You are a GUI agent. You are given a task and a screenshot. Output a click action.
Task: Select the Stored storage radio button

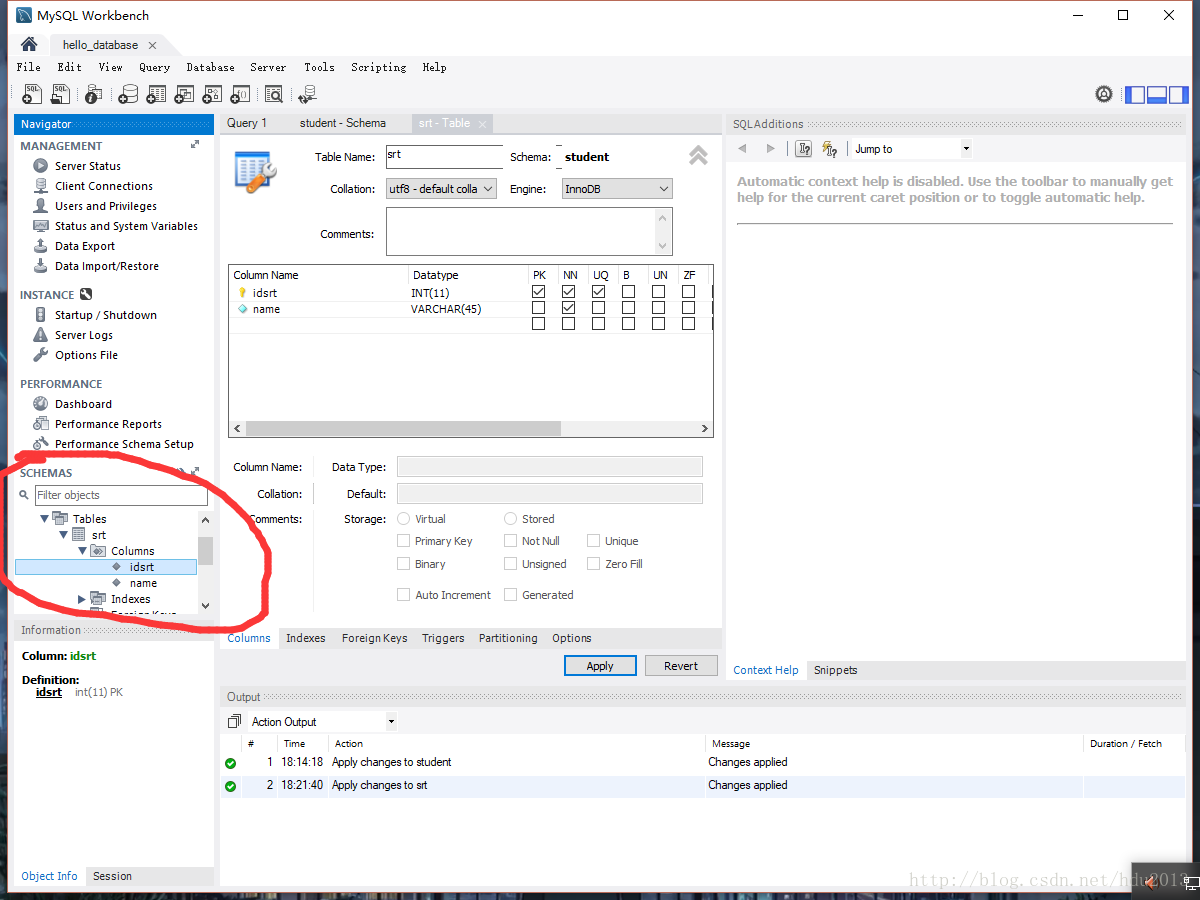click(511, 519)
